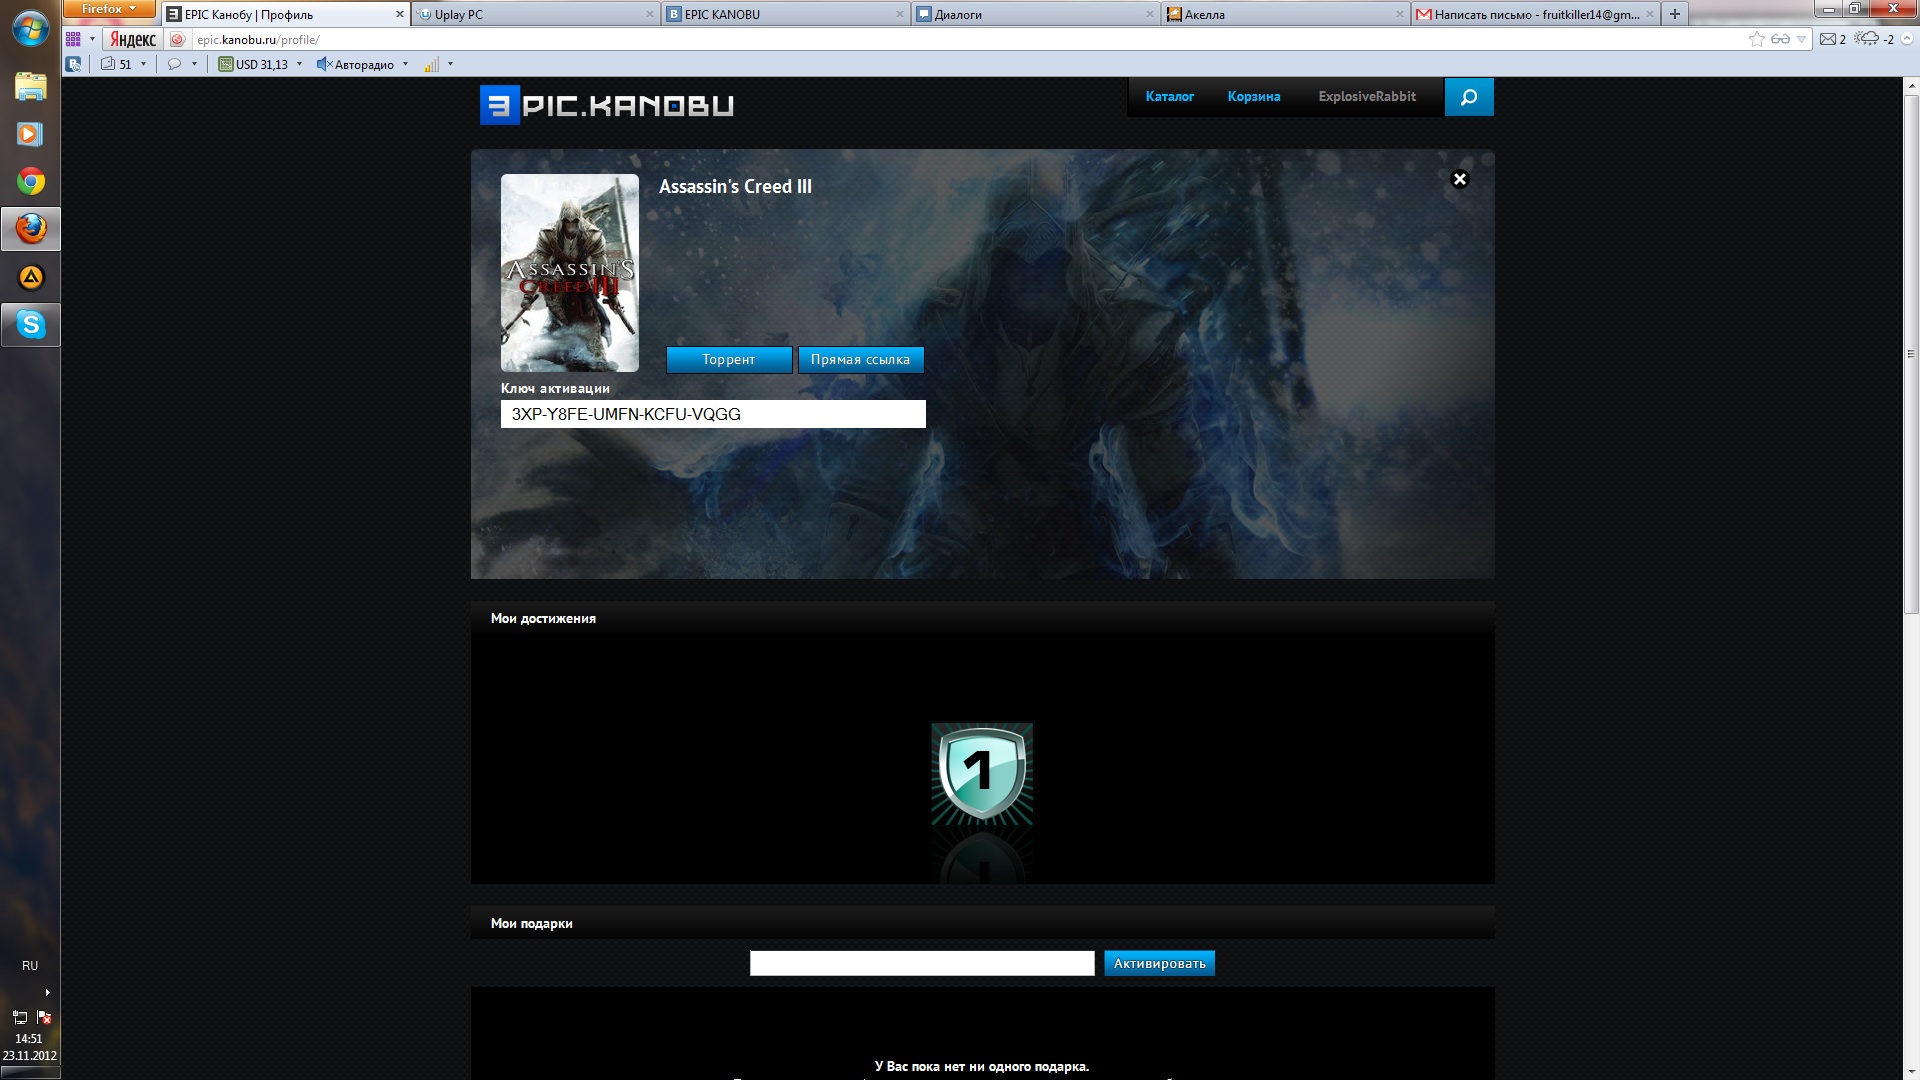Switch to the Uplay PC tab
Image resolution: width=1920 pixels, height=1080 pixels.
pyautogui.click(x=535, y=14)
